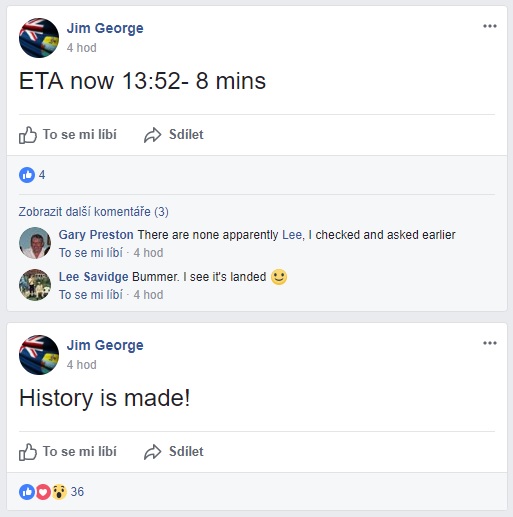Screen dimensions: 513x517
Task: Open Lee Savidge's profile picture
Action: [x=35, y=285]
